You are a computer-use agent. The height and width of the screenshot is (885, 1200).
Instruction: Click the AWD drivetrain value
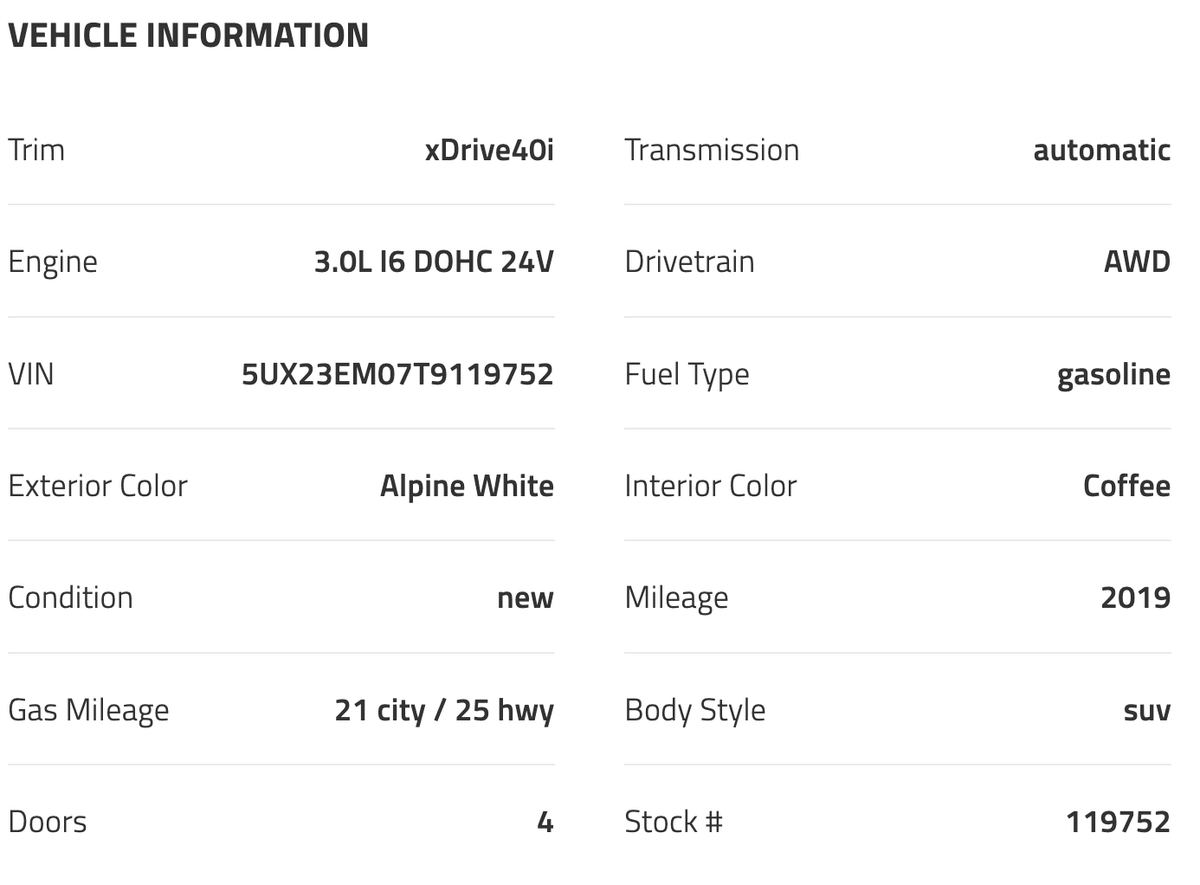pyautogui.click(x=1137, y=262)
